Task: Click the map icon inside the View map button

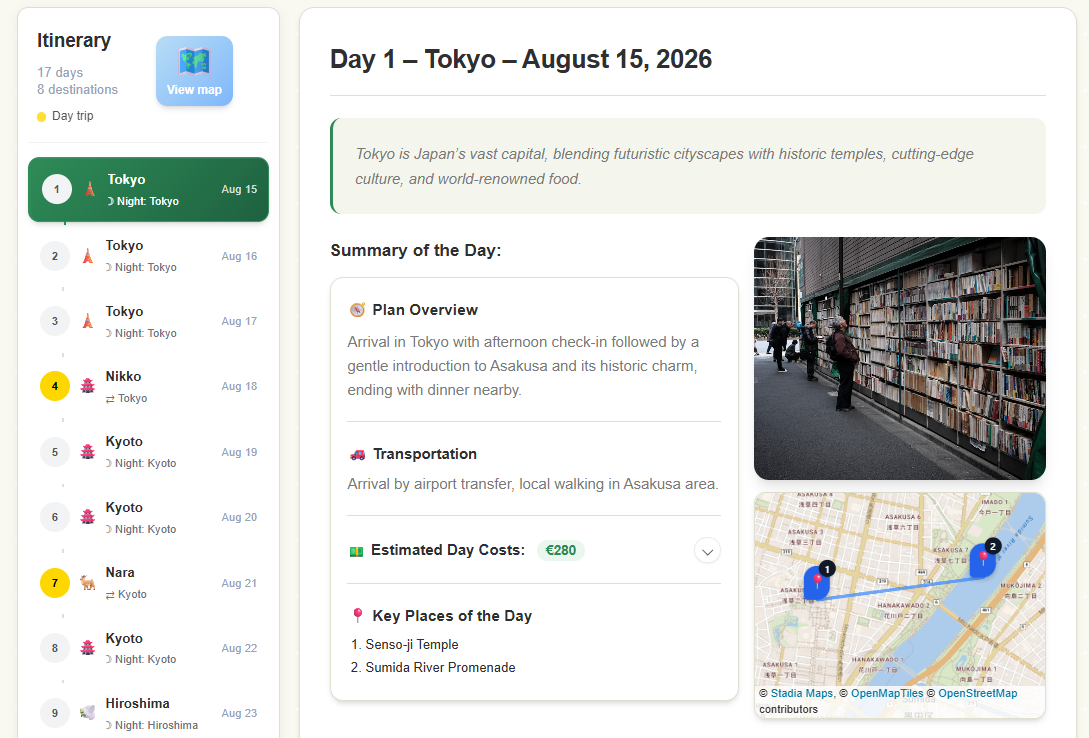Action: tap(194, 61)
